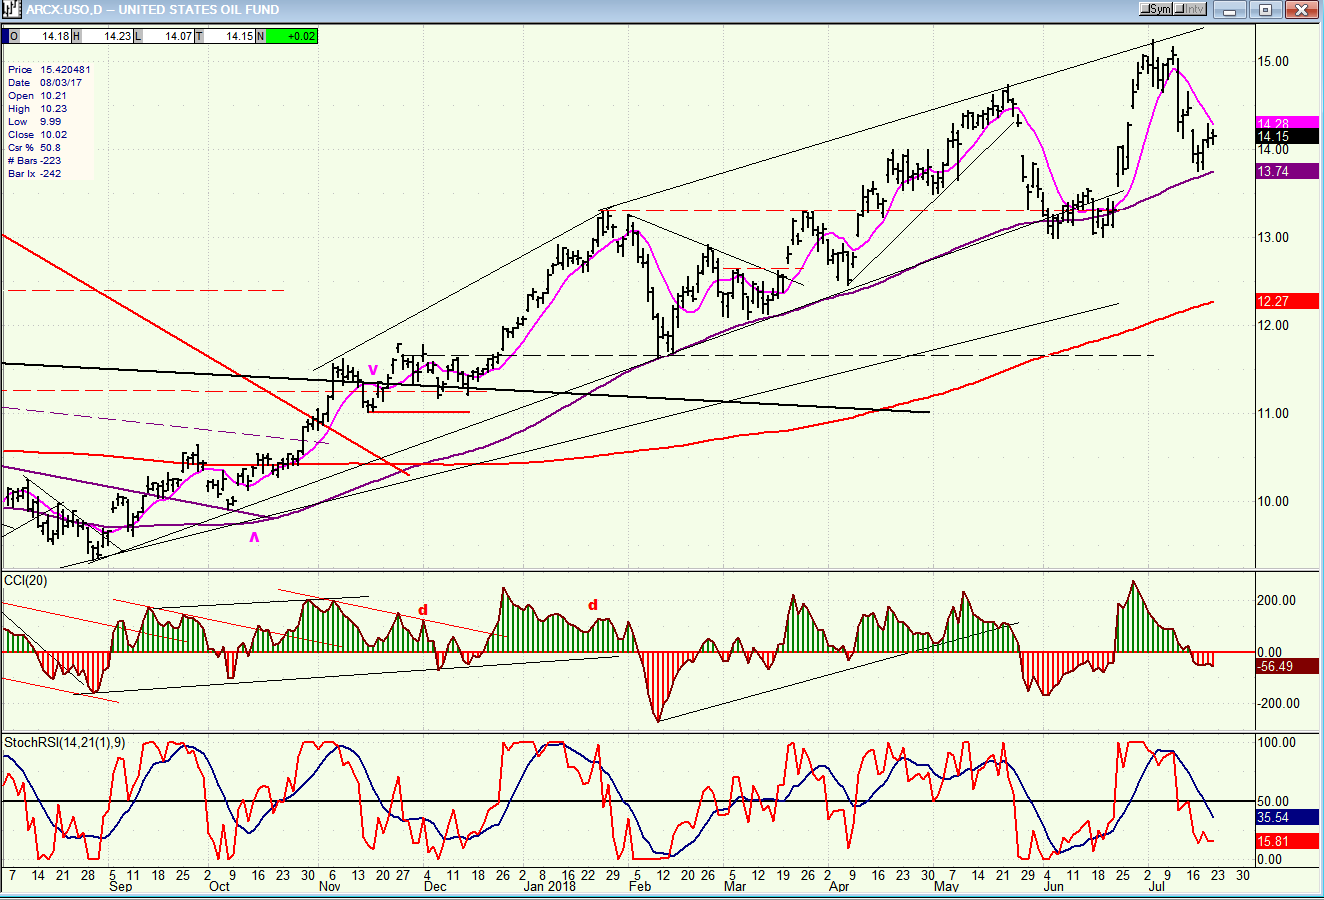Minimize the USO chart window
The image size is (1324, 900).
click(1231, 10)
